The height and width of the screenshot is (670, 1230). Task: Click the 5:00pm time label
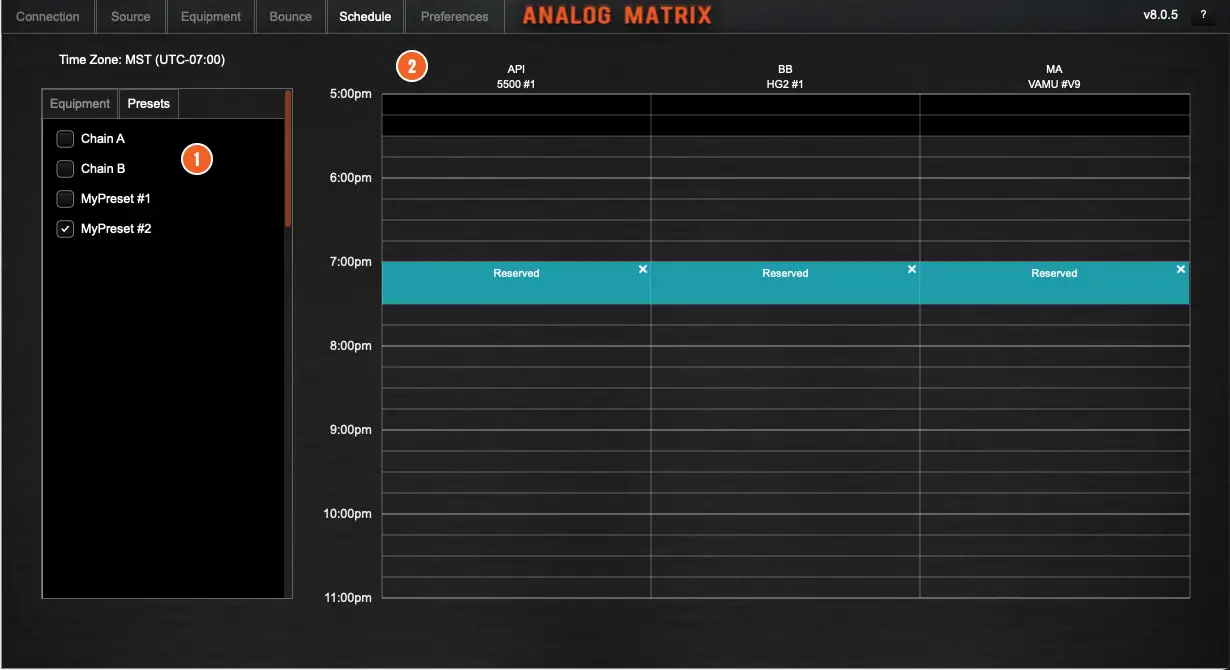tap(350, 94)
